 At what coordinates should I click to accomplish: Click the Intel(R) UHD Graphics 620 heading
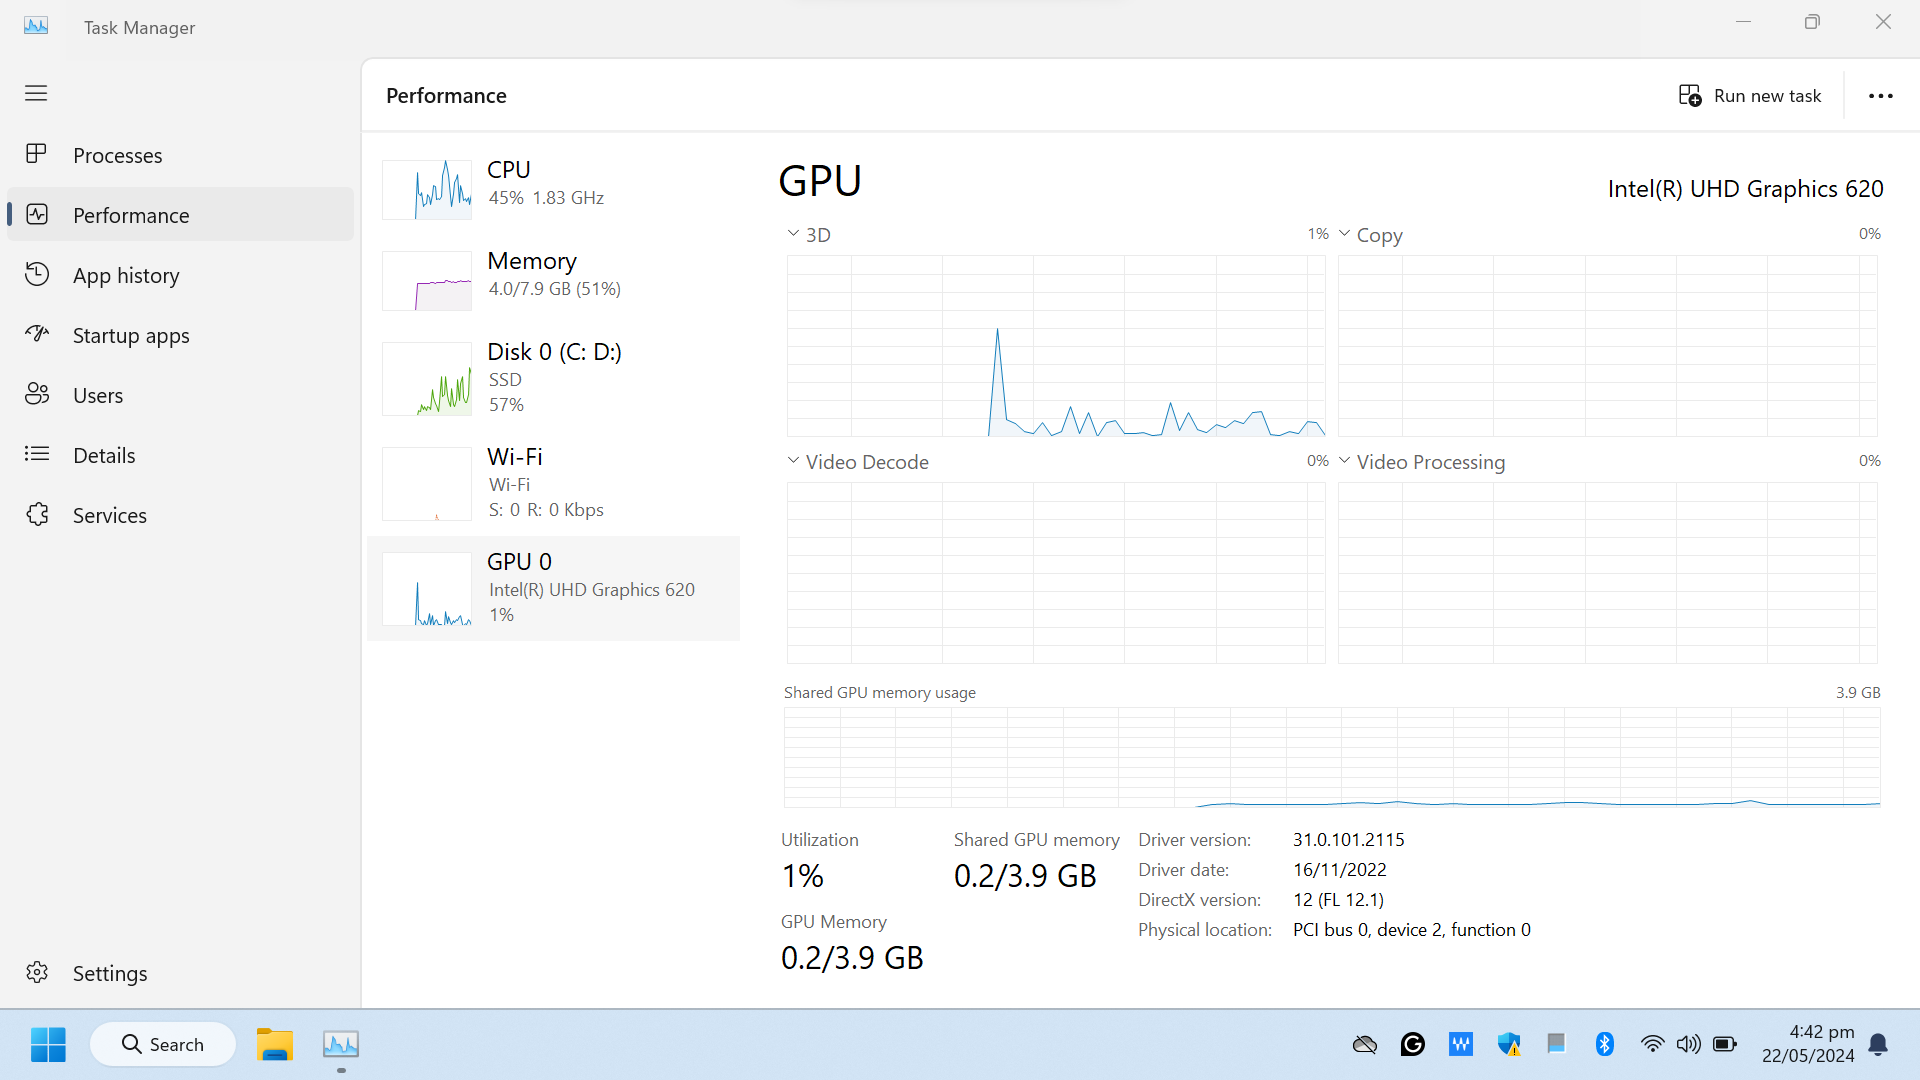1746,189
